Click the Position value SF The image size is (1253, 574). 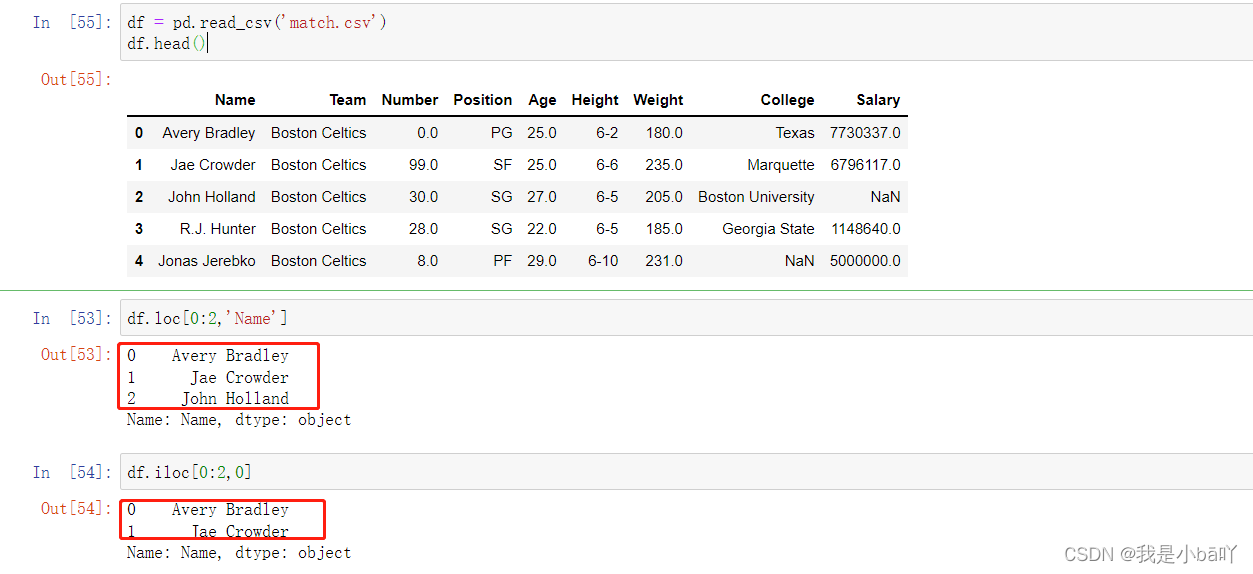point(503,165)
